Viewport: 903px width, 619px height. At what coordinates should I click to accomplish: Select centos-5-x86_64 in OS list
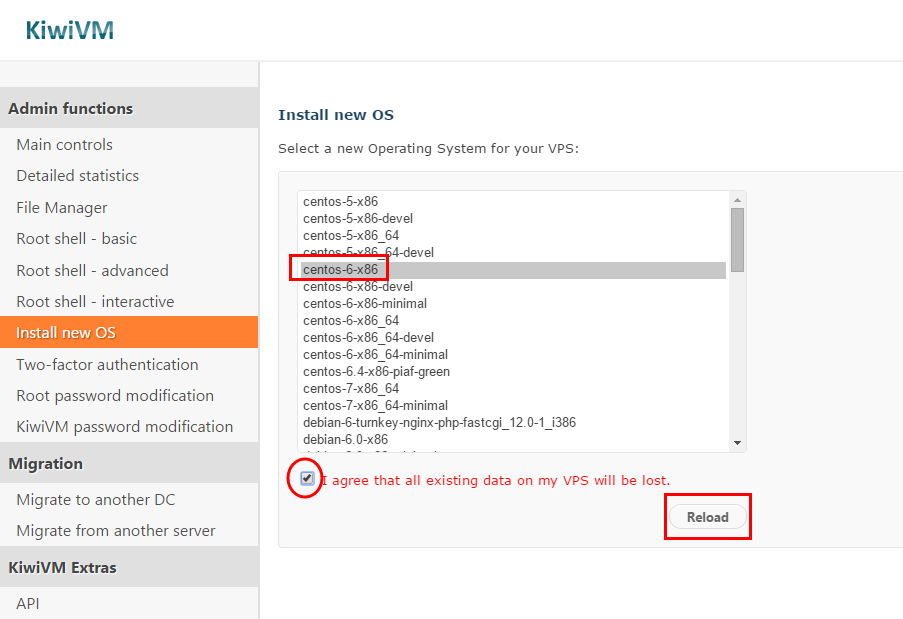[513, 236]
